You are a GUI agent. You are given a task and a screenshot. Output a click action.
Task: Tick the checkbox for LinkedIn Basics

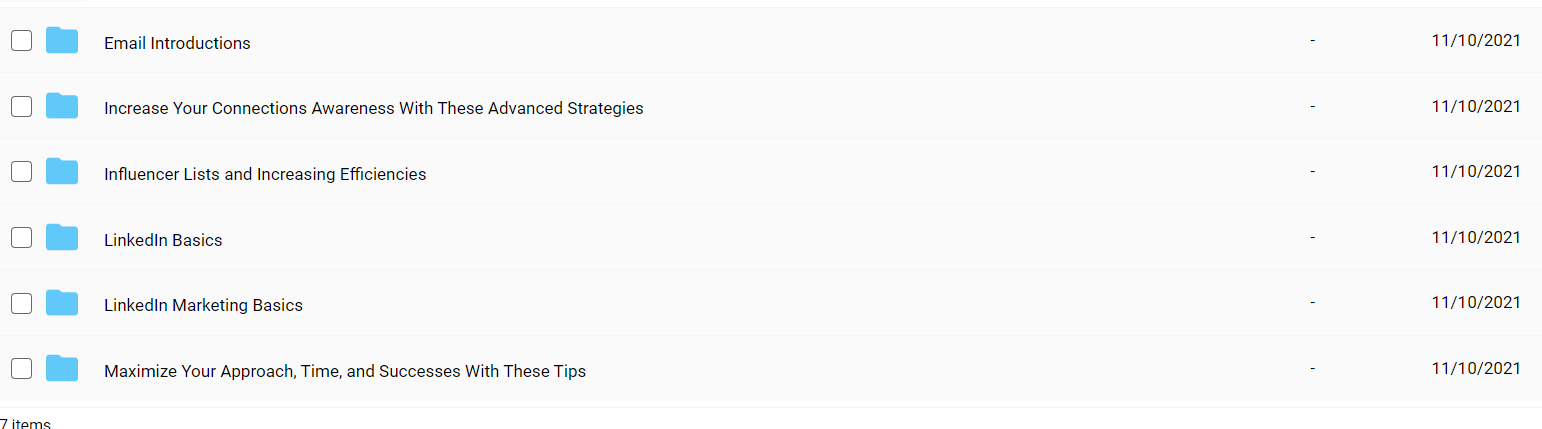(x=21, y=238)
